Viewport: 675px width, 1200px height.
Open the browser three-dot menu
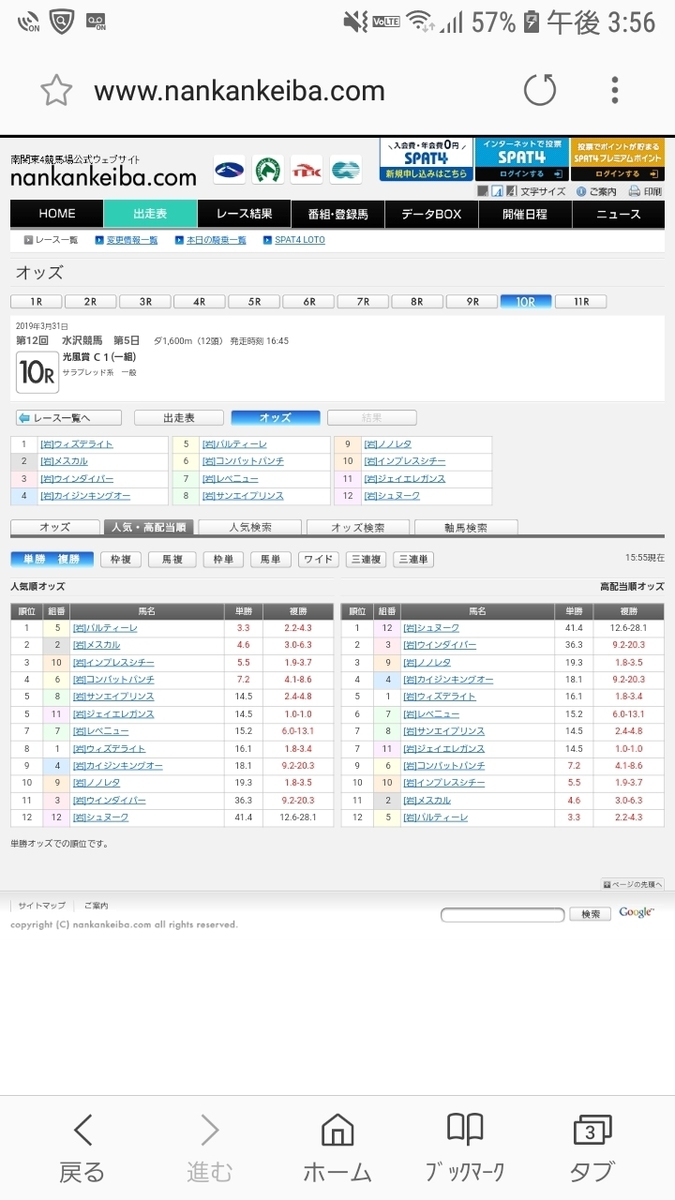[x=615, y=91]
